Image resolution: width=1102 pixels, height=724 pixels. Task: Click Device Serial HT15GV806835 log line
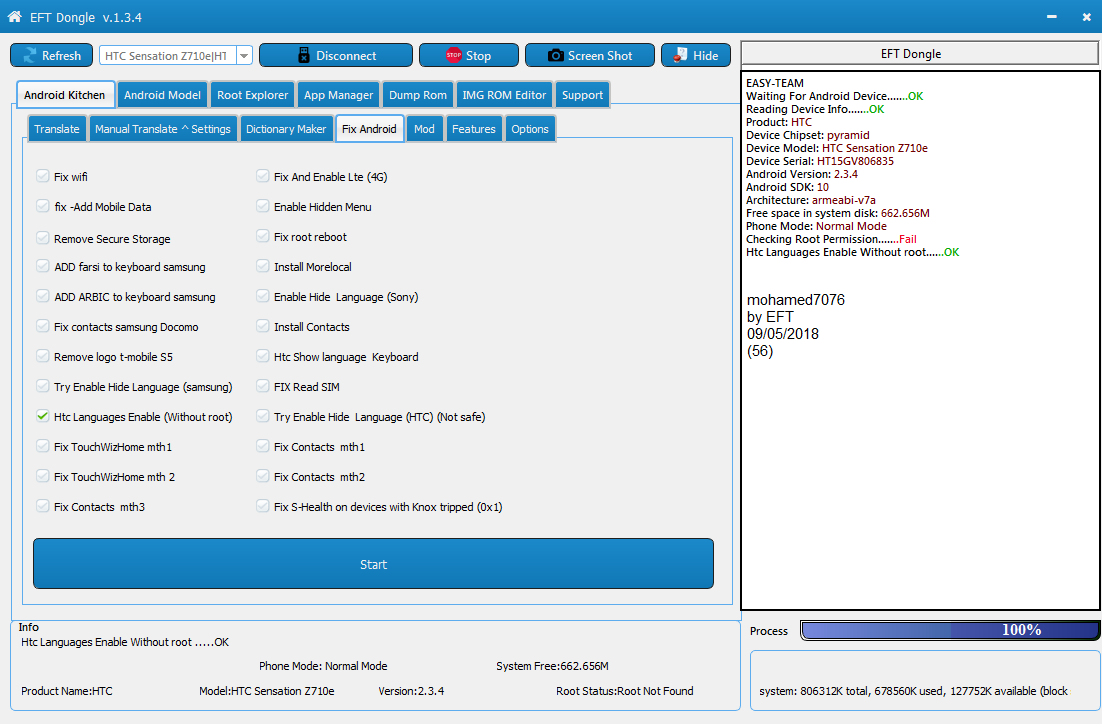819,161
